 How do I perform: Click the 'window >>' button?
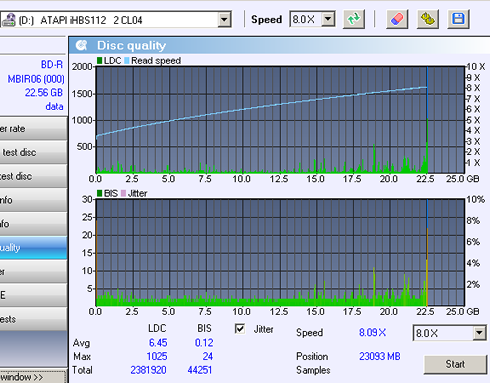32,377
